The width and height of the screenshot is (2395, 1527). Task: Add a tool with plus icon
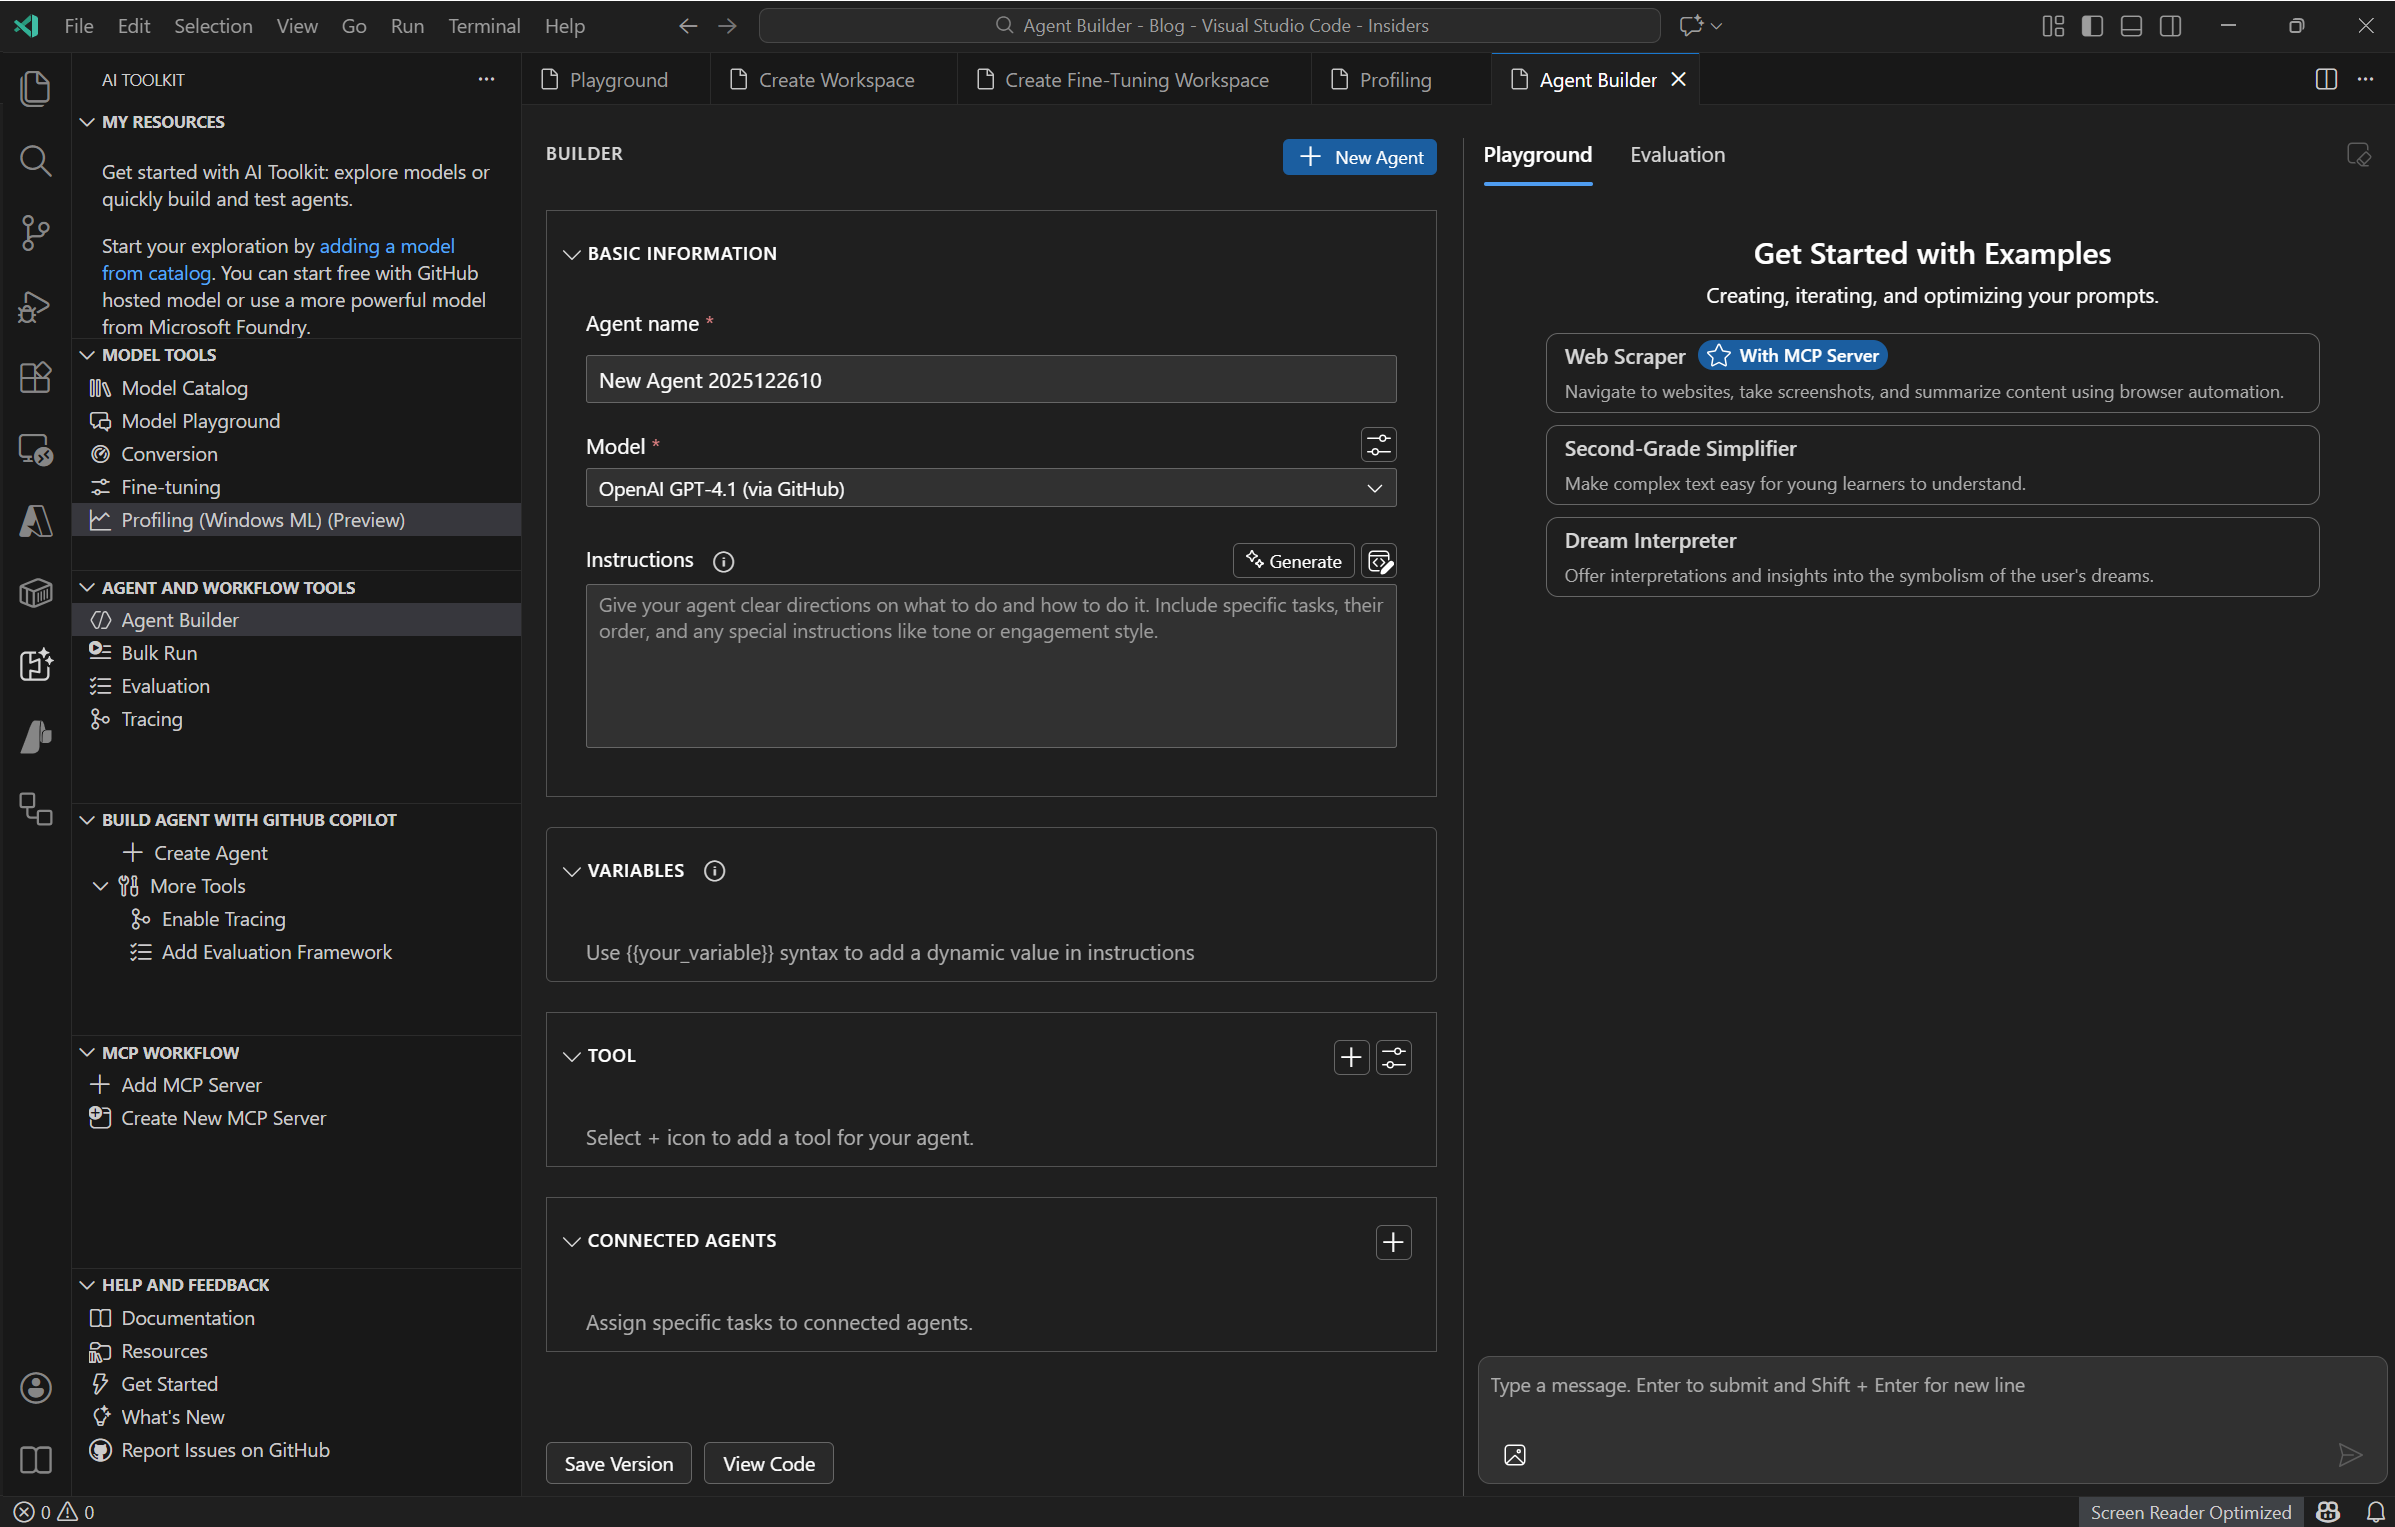click(x=1351, y=1057)
